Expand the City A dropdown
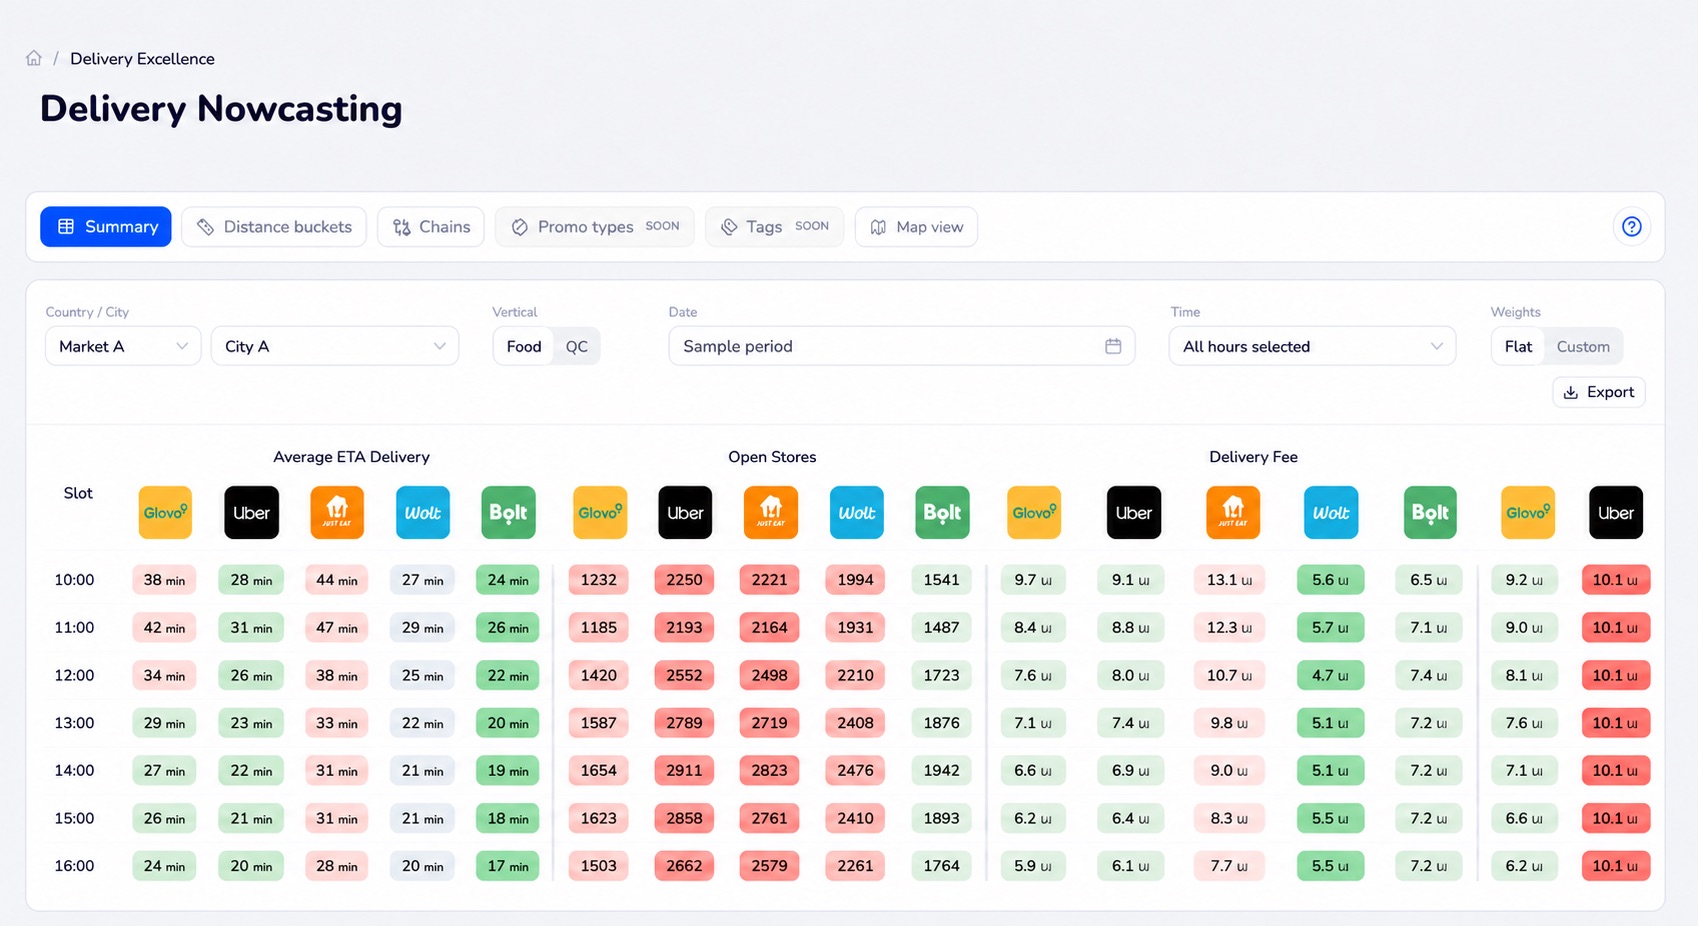The image size is (1698, 926). pos(335,346)
